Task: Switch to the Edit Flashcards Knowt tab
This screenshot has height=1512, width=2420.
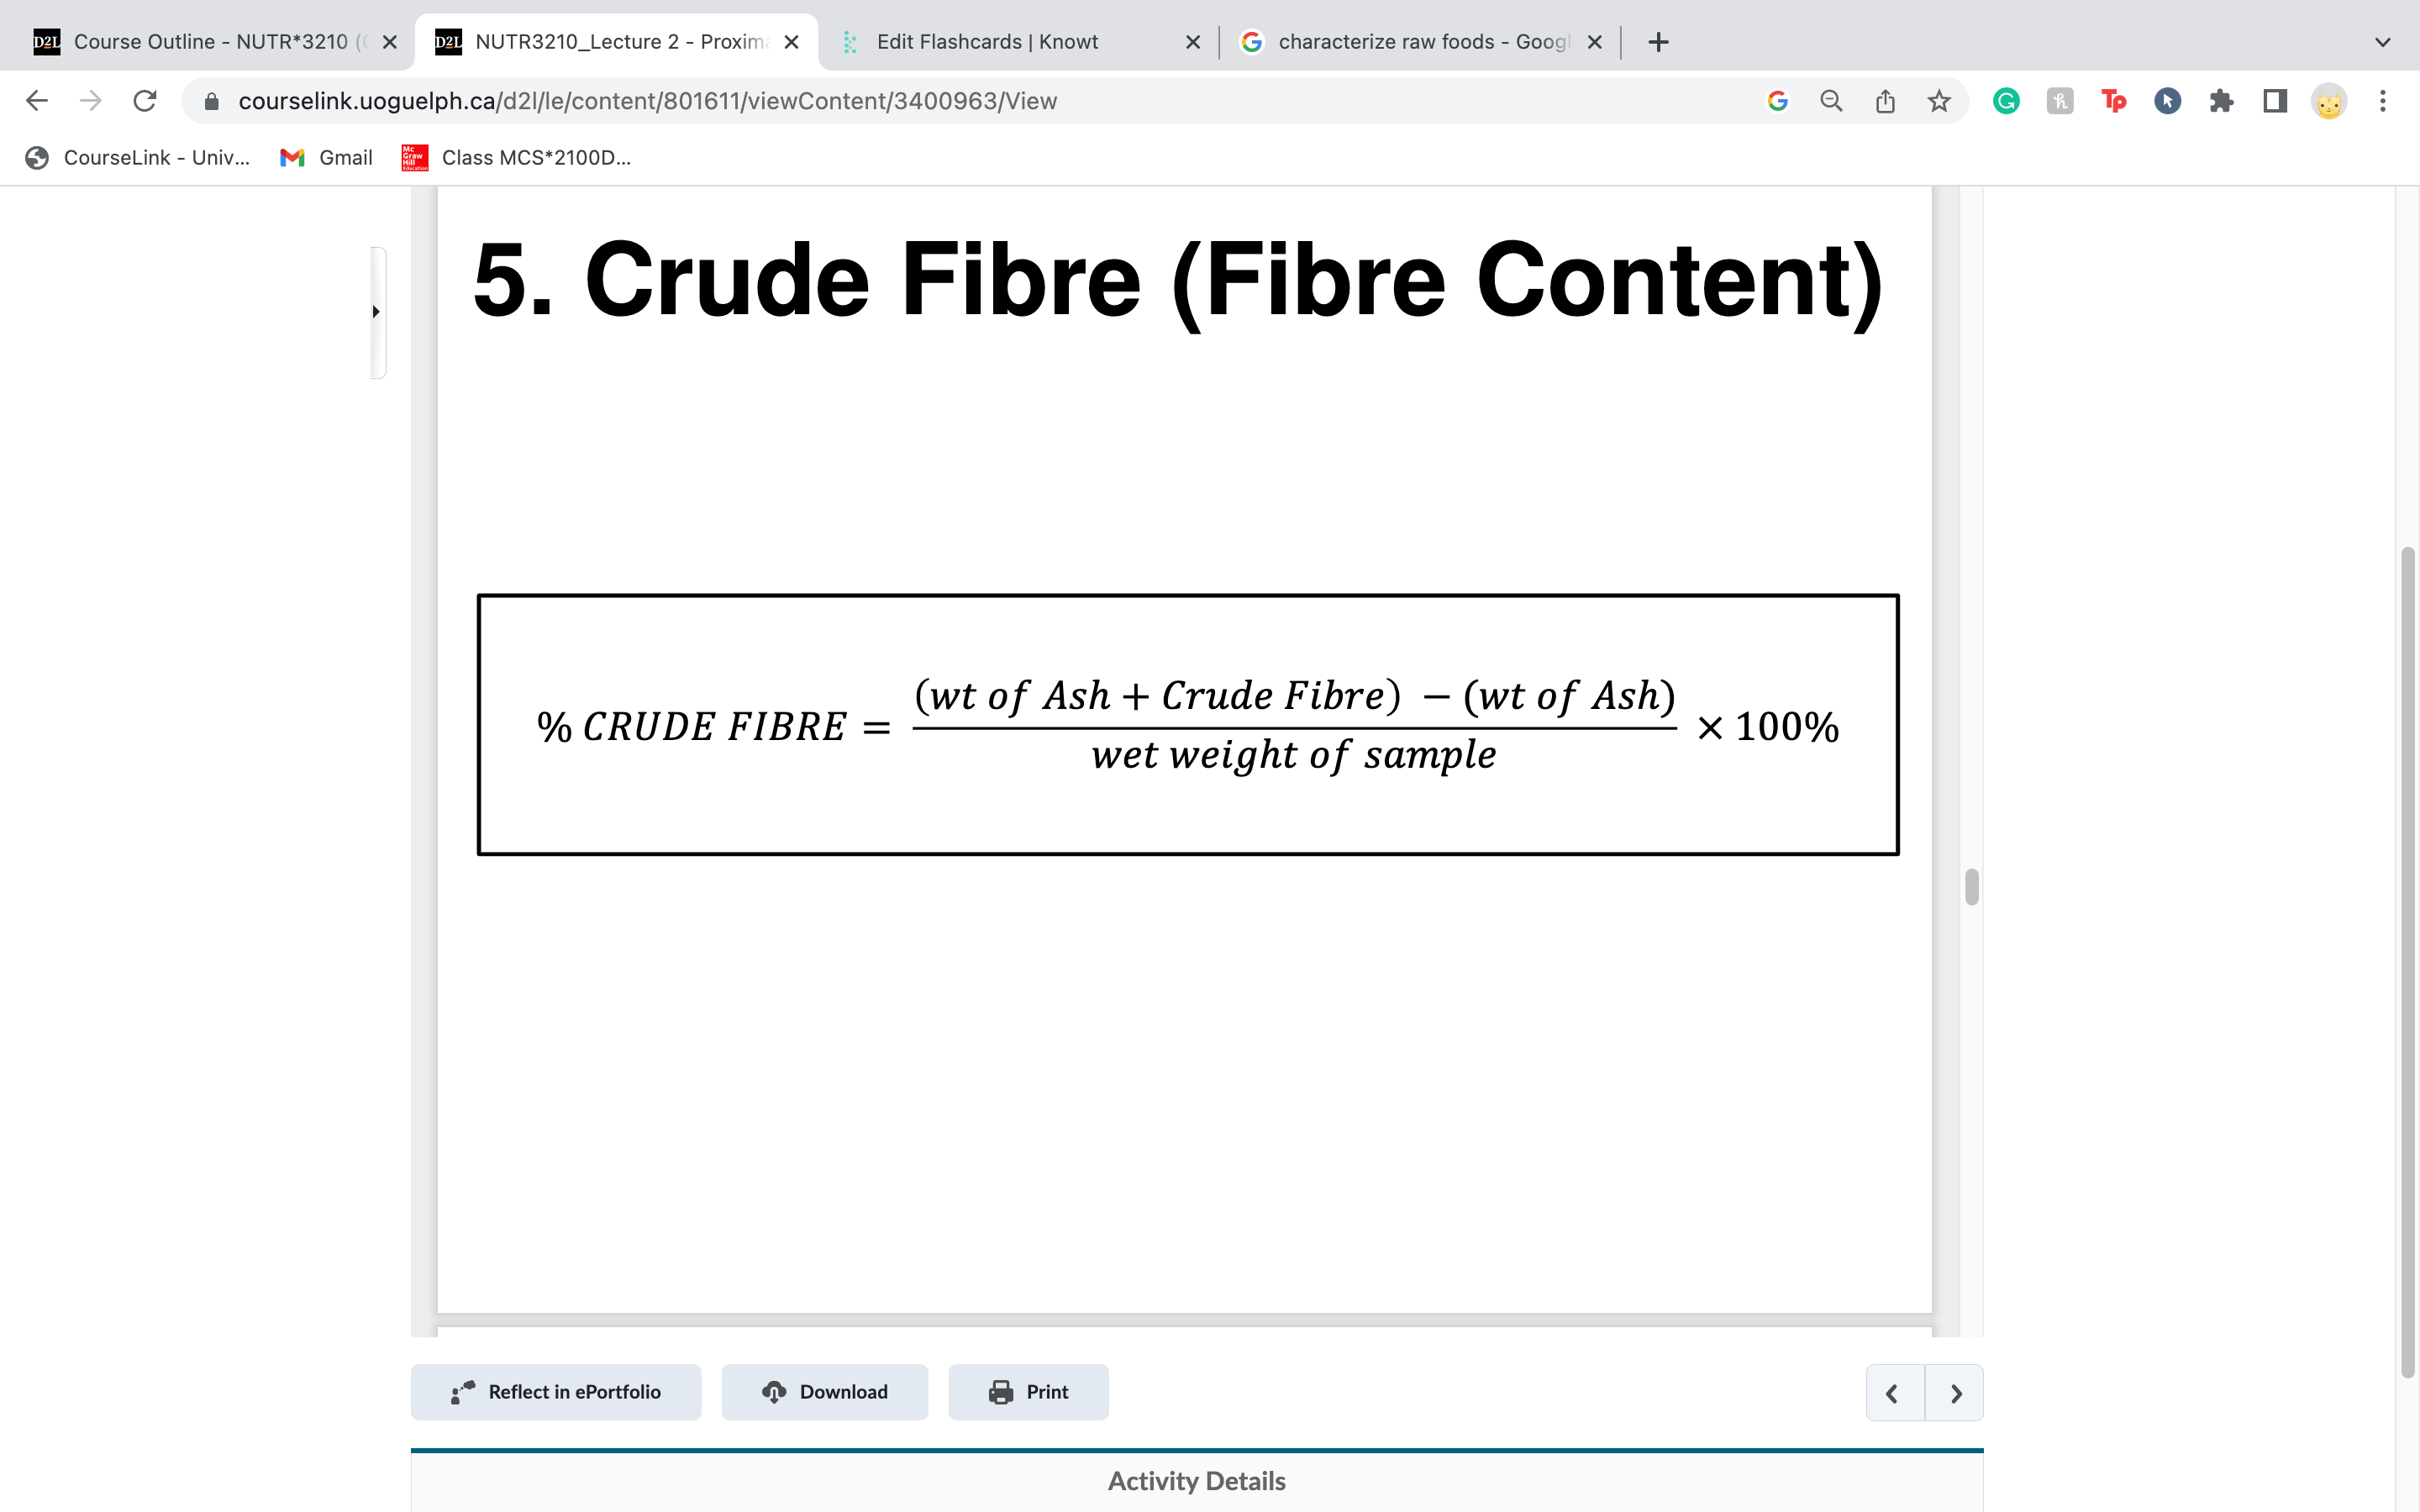Action: tap(988, 41)
